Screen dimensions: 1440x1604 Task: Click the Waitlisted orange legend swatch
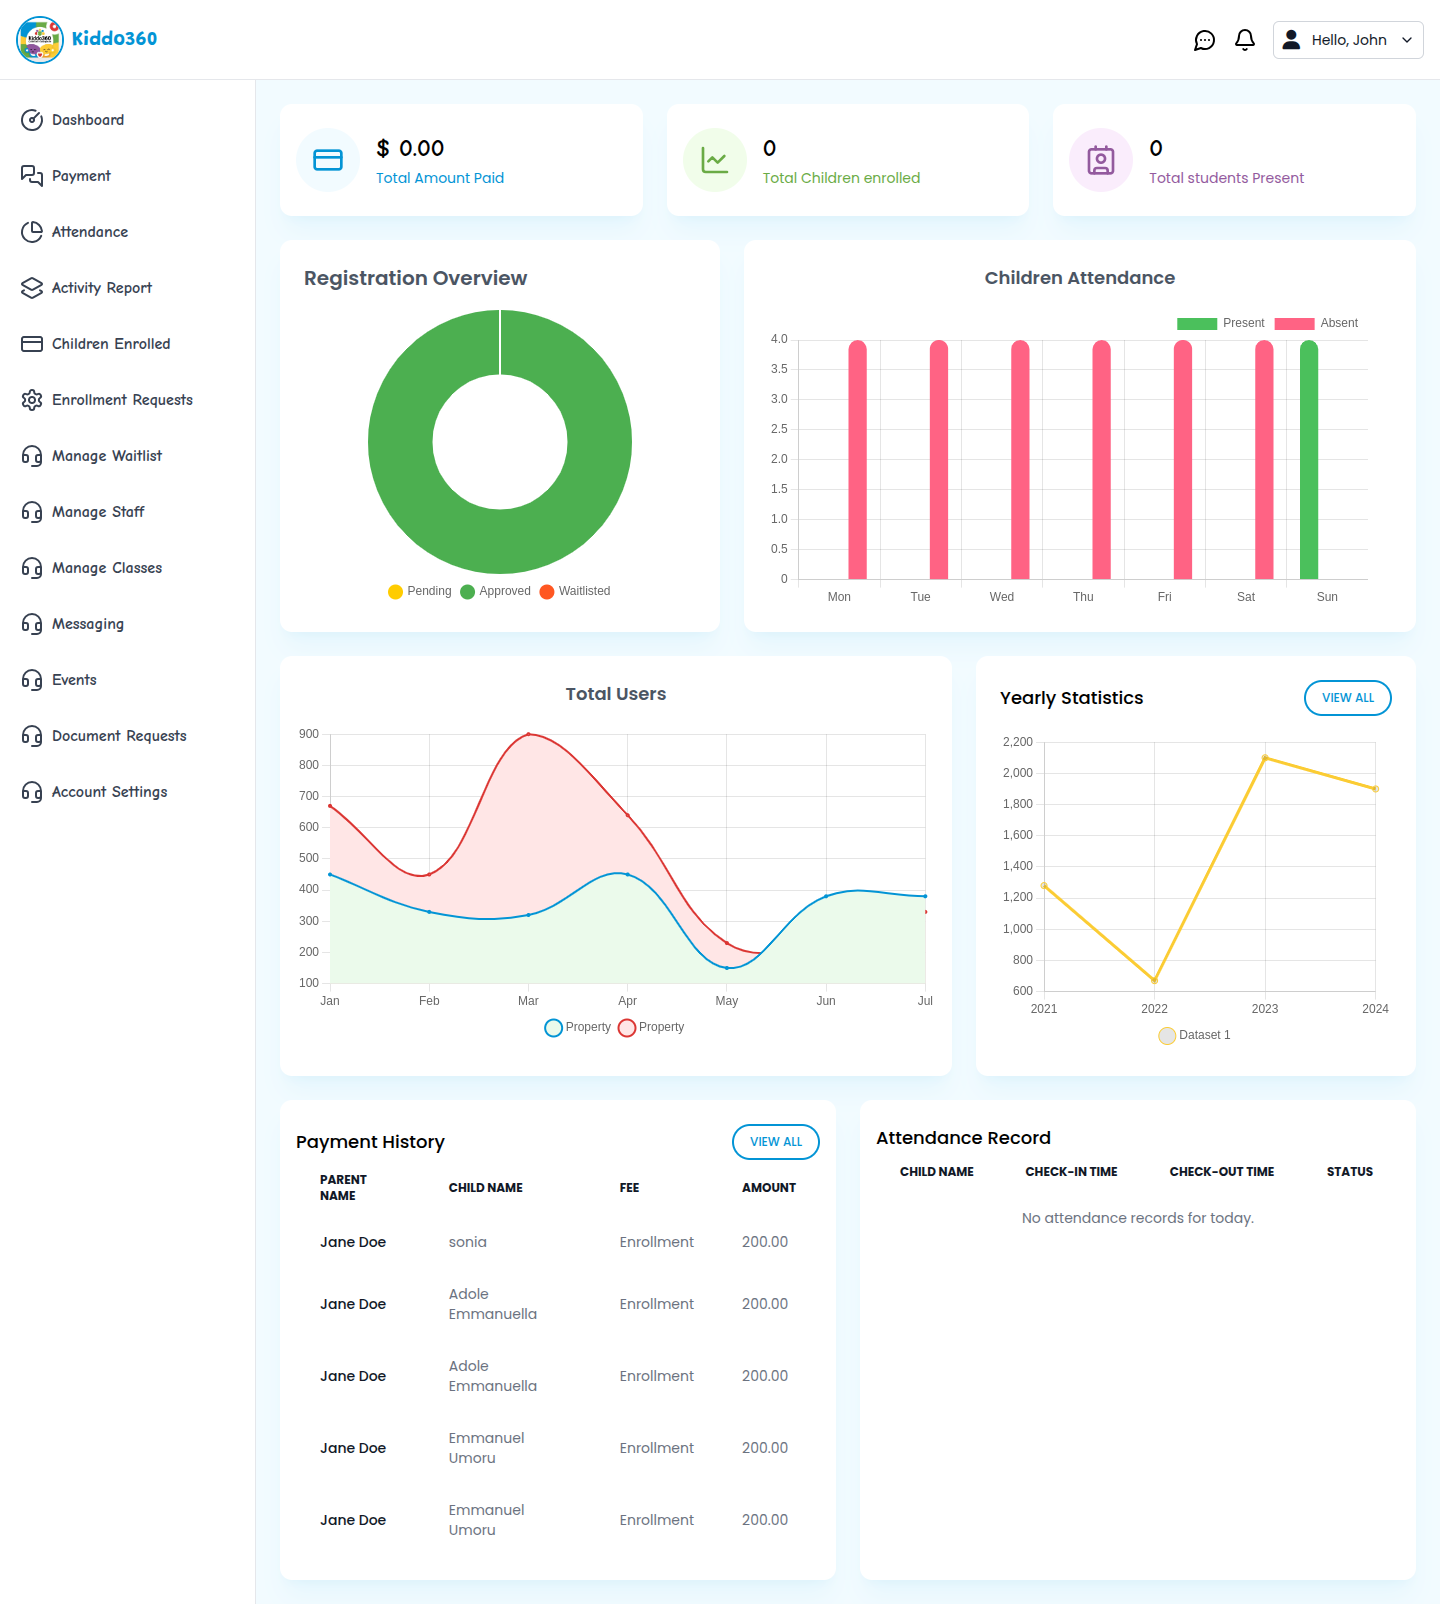pos(547,591)
